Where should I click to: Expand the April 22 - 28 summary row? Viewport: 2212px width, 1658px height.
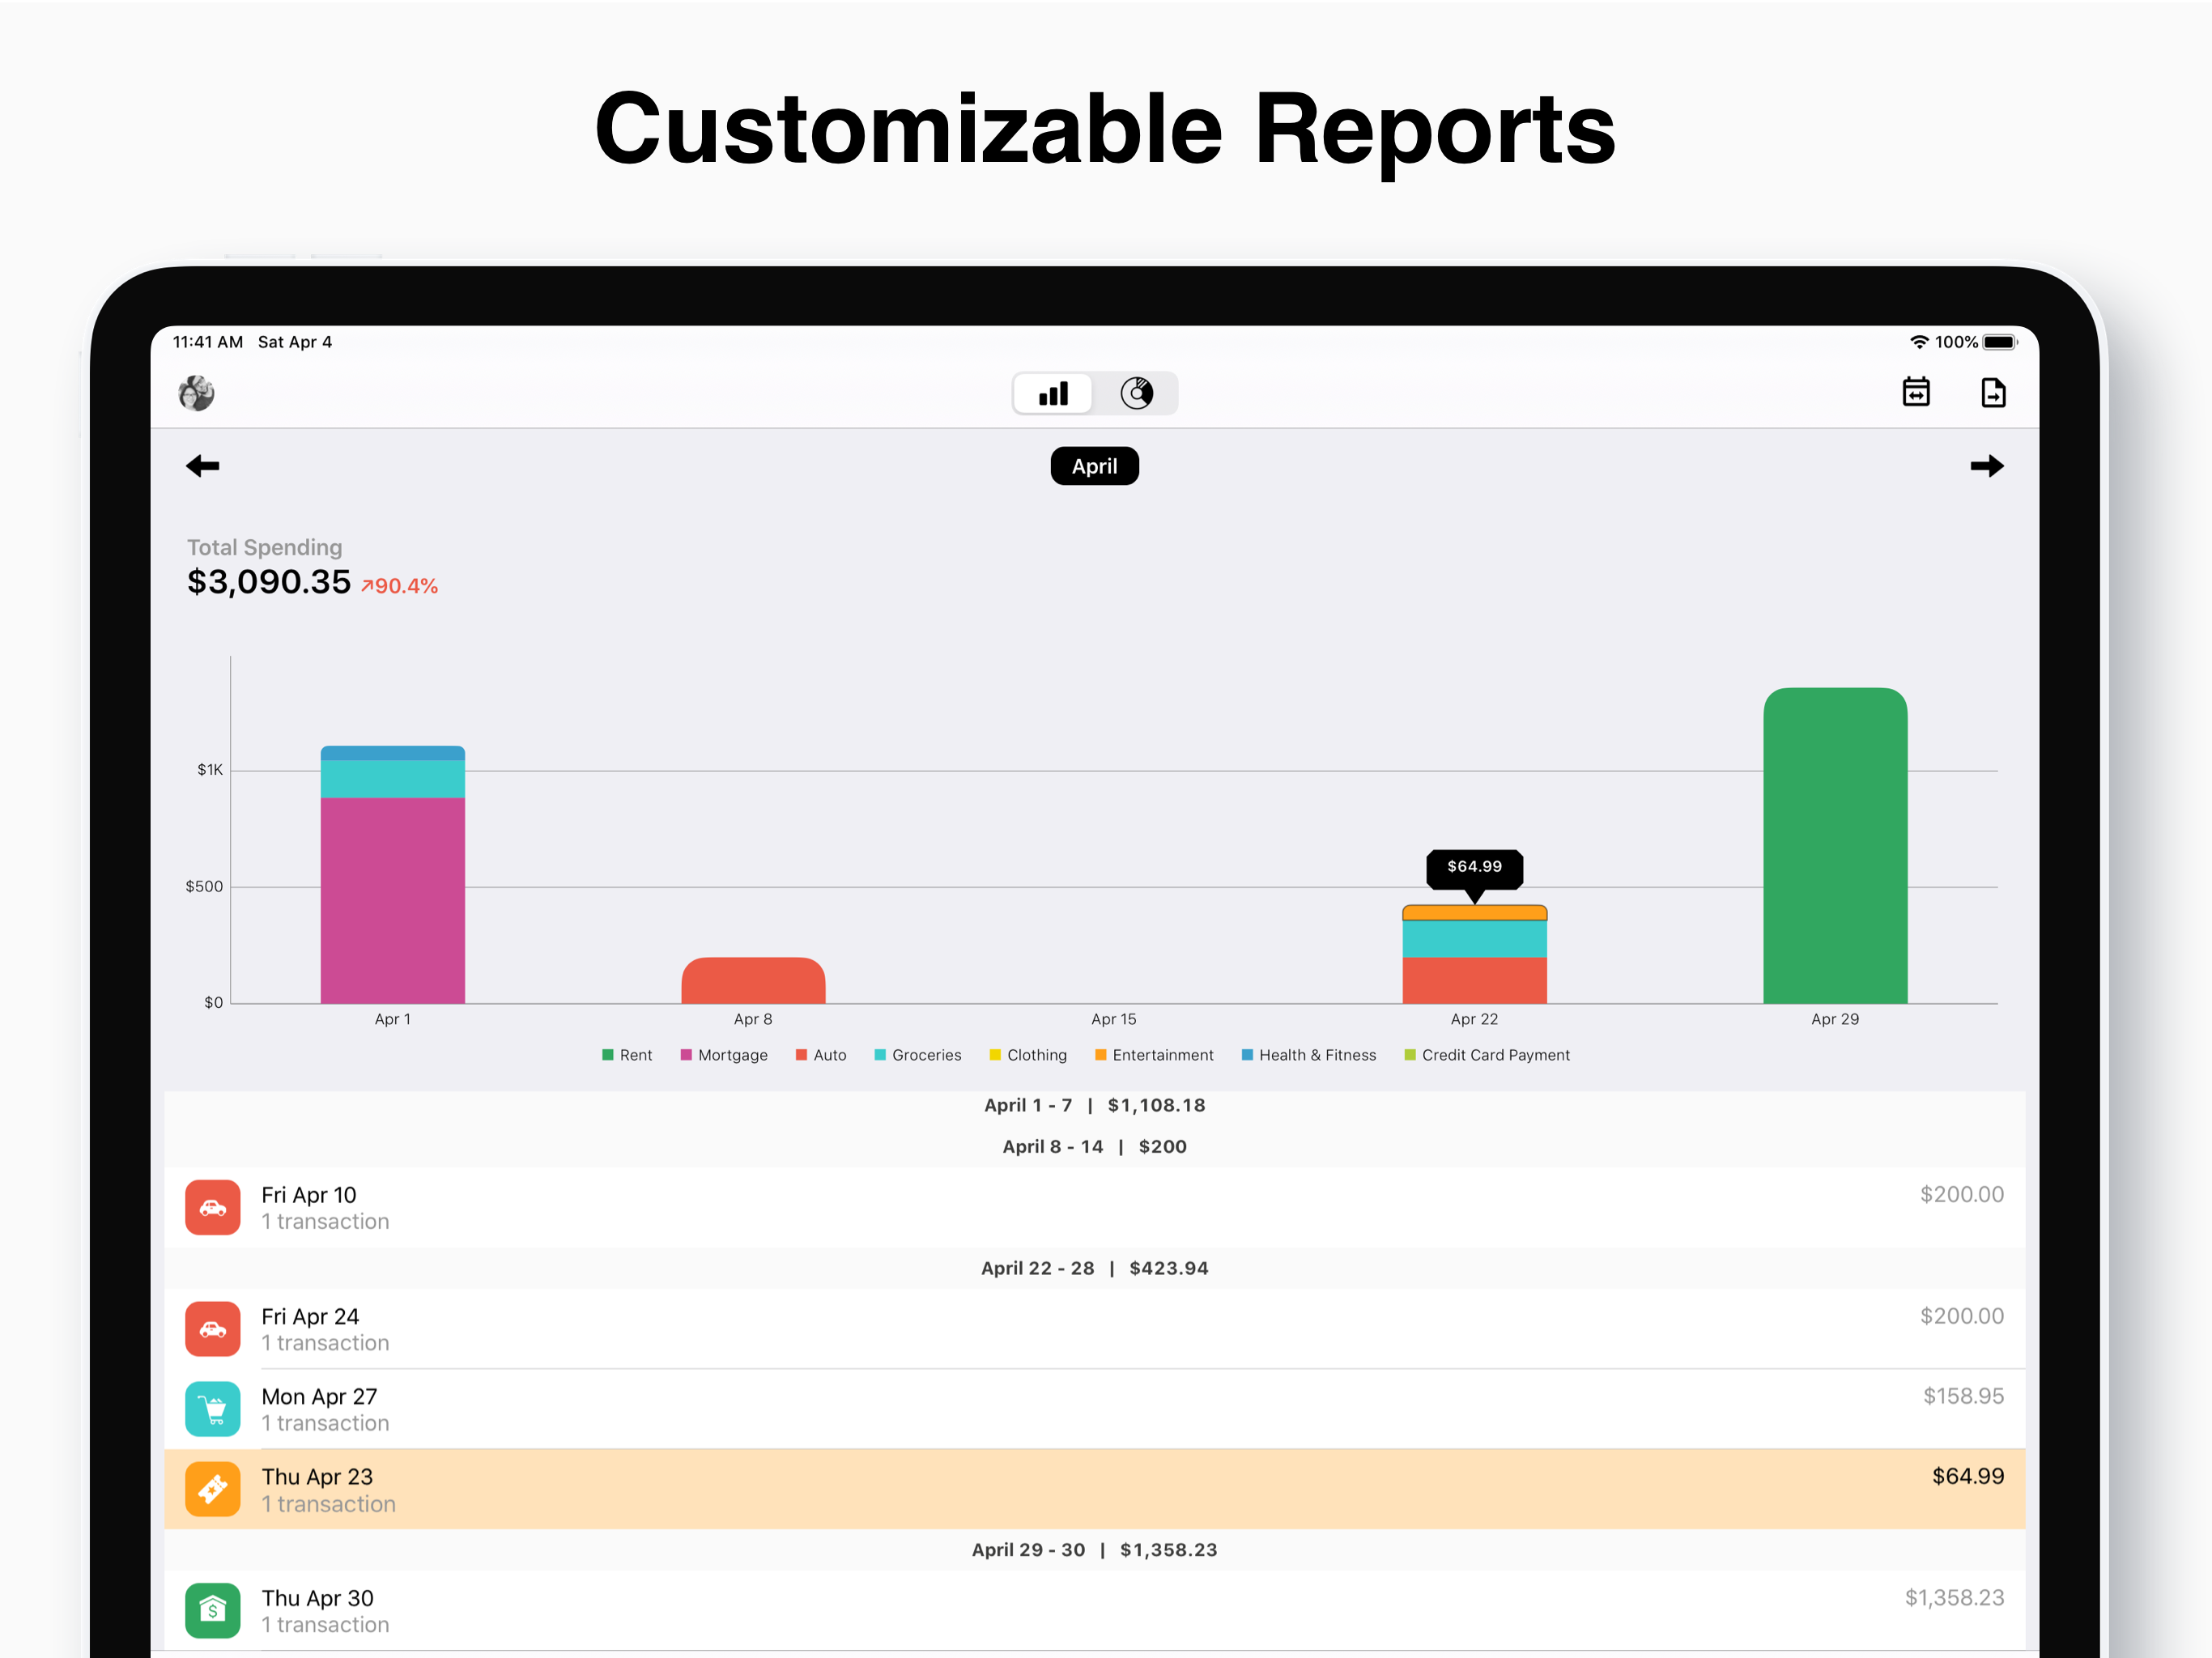tap(1095, 1267)
